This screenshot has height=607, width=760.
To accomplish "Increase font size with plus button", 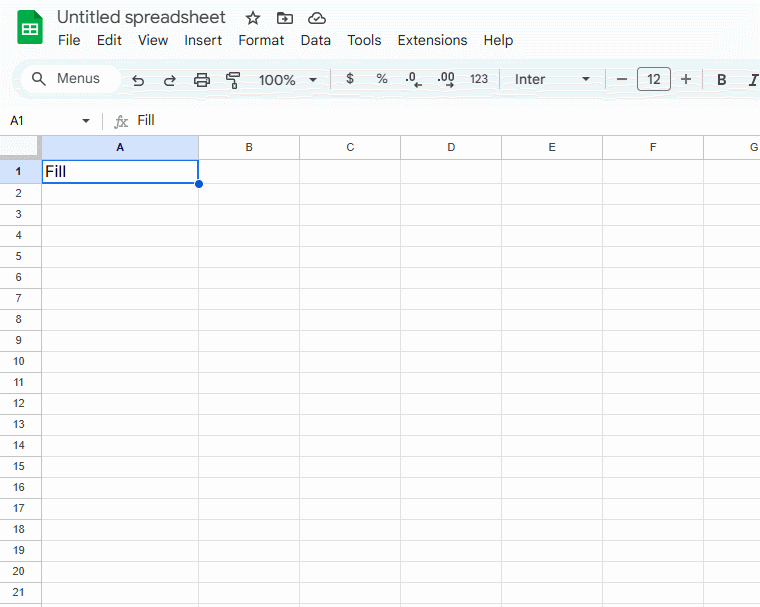I will click(x=685, y=79).
